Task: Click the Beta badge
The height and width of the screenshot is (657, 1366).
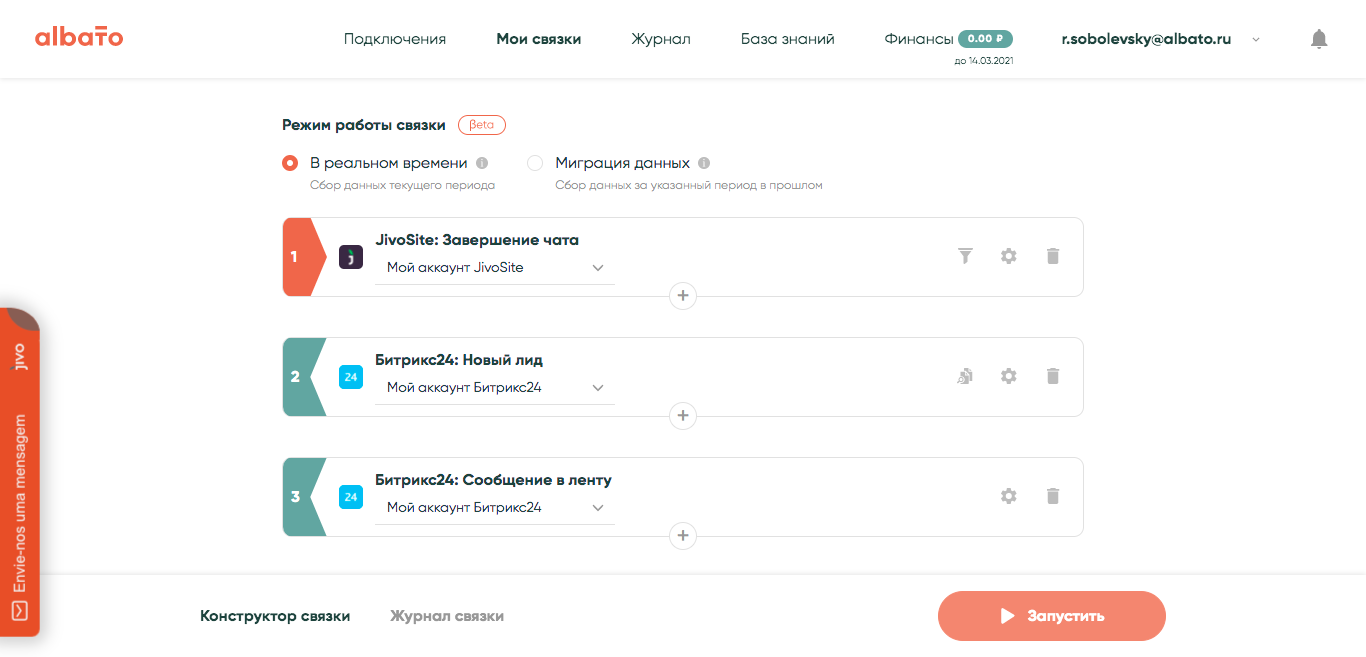Action: (x=482, y=125)
